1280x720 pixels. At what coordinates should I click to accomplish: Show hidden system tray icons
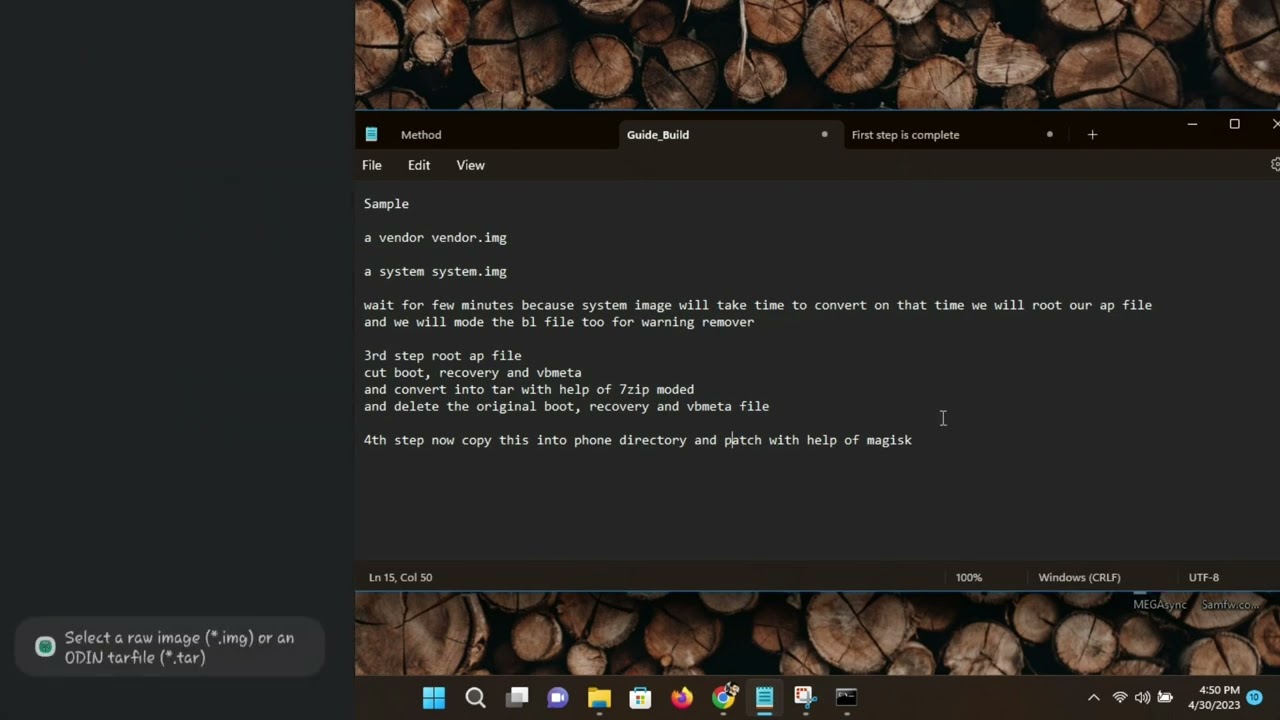(1094, 698)
